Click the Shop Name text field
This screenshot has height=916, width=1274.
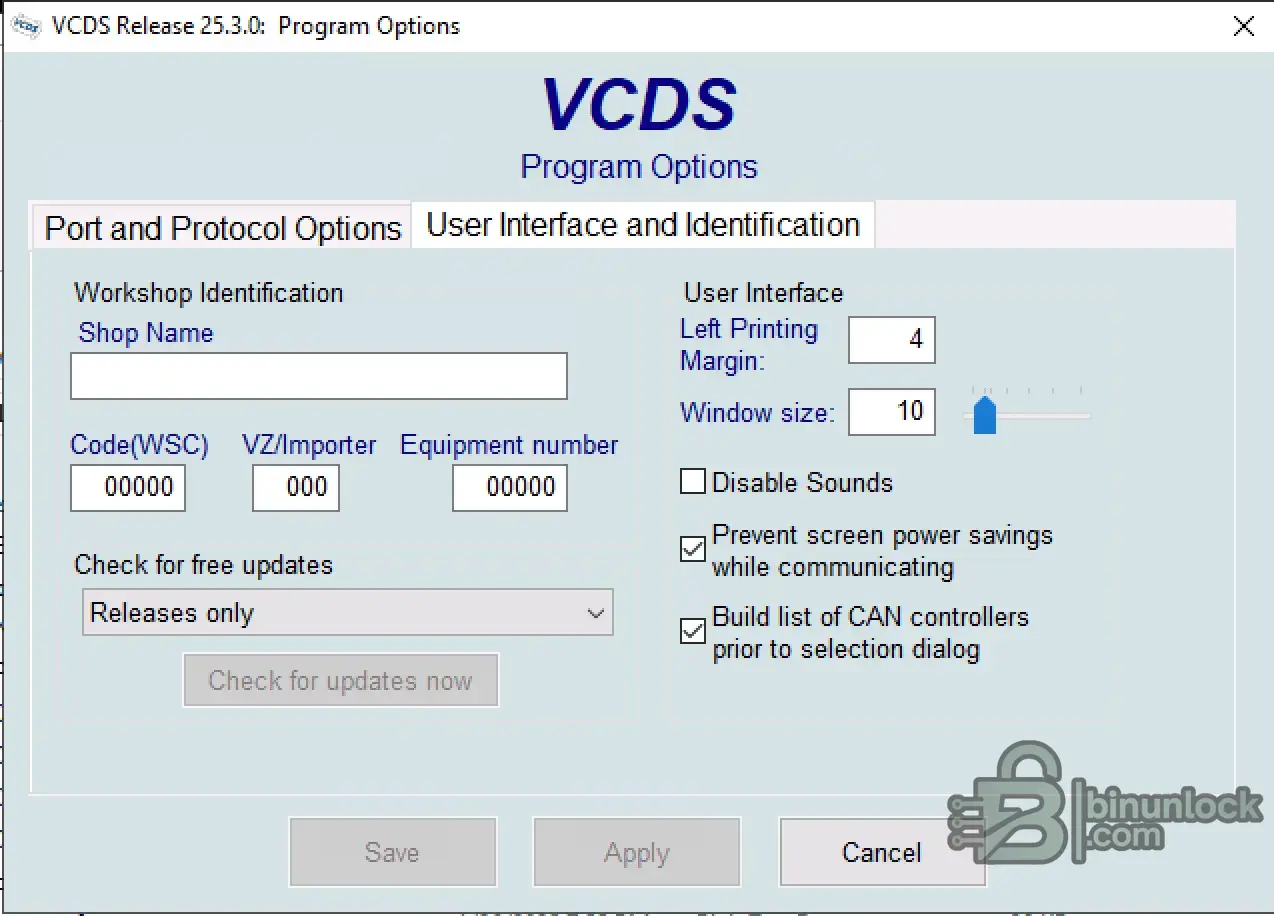319,376
